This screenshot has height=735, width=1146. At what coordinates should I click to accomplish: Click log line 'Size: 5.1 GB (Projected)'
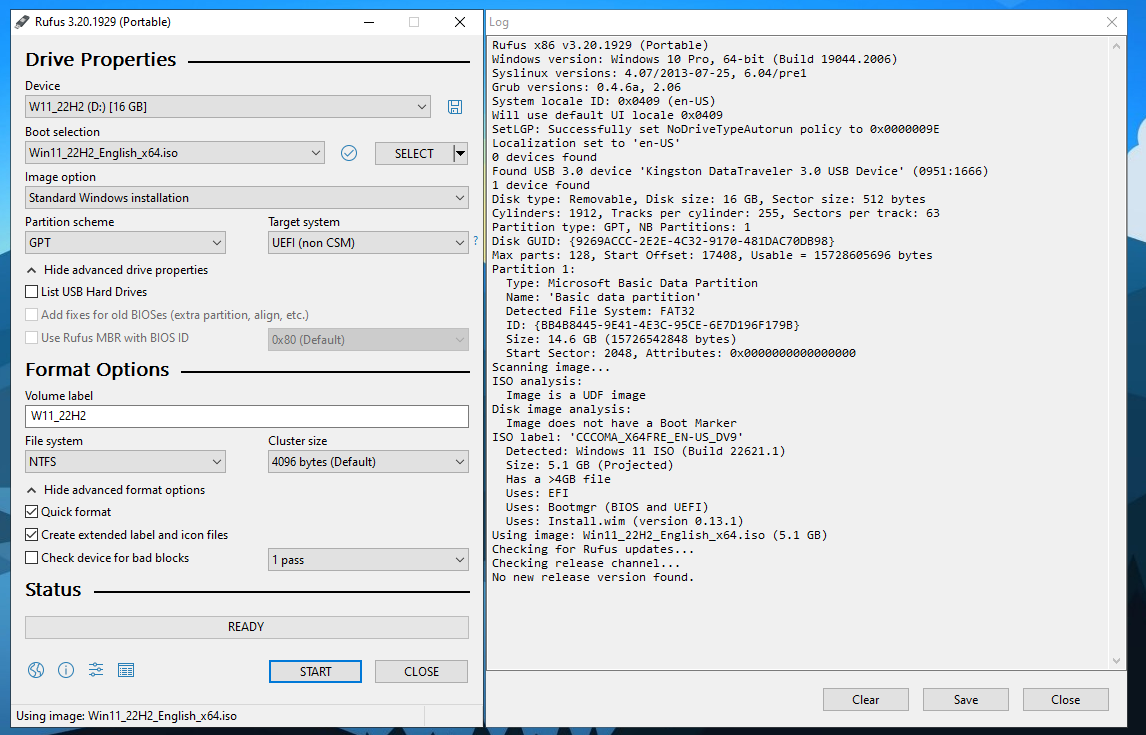(x=589, y=465)
